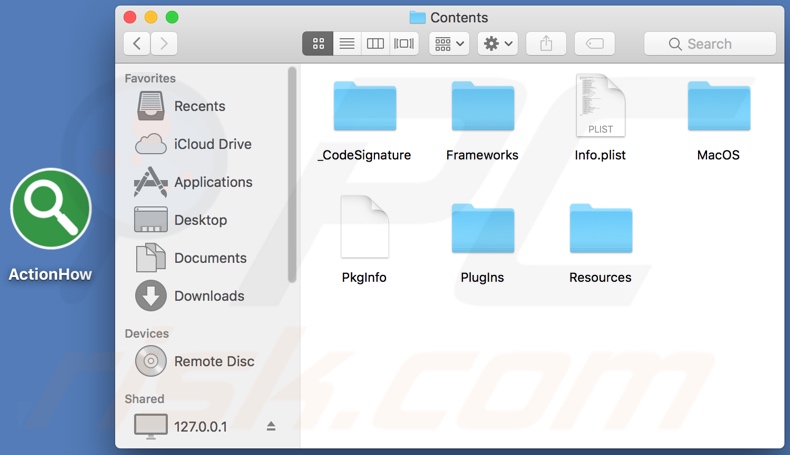Switch to list view
Viewport: 790px width, 455px height.
[x=347, y=44]
